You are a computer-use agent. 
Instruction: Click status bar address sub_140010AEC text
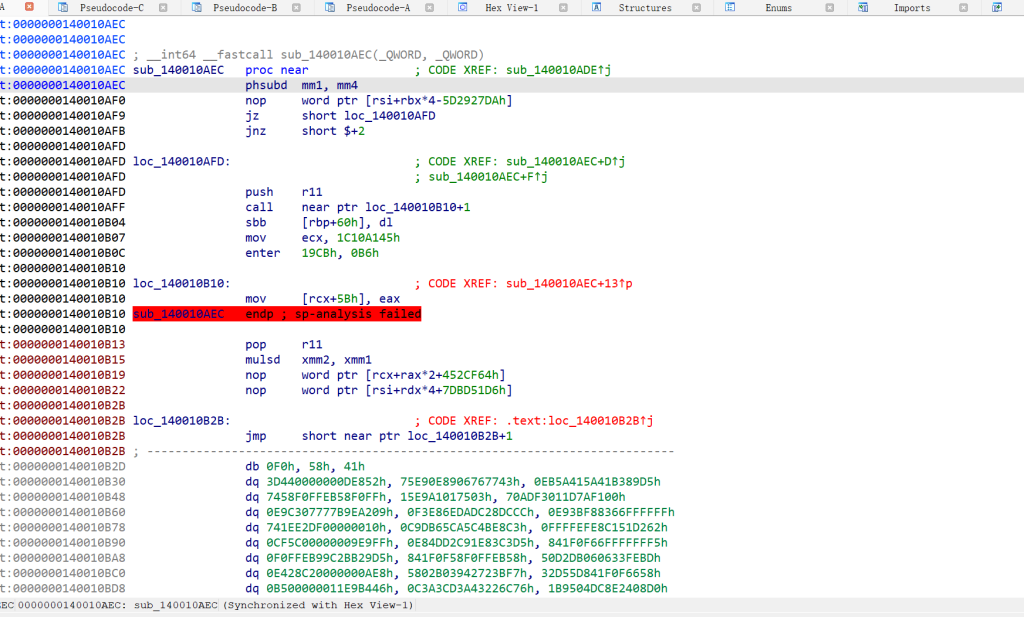[176, 606]
